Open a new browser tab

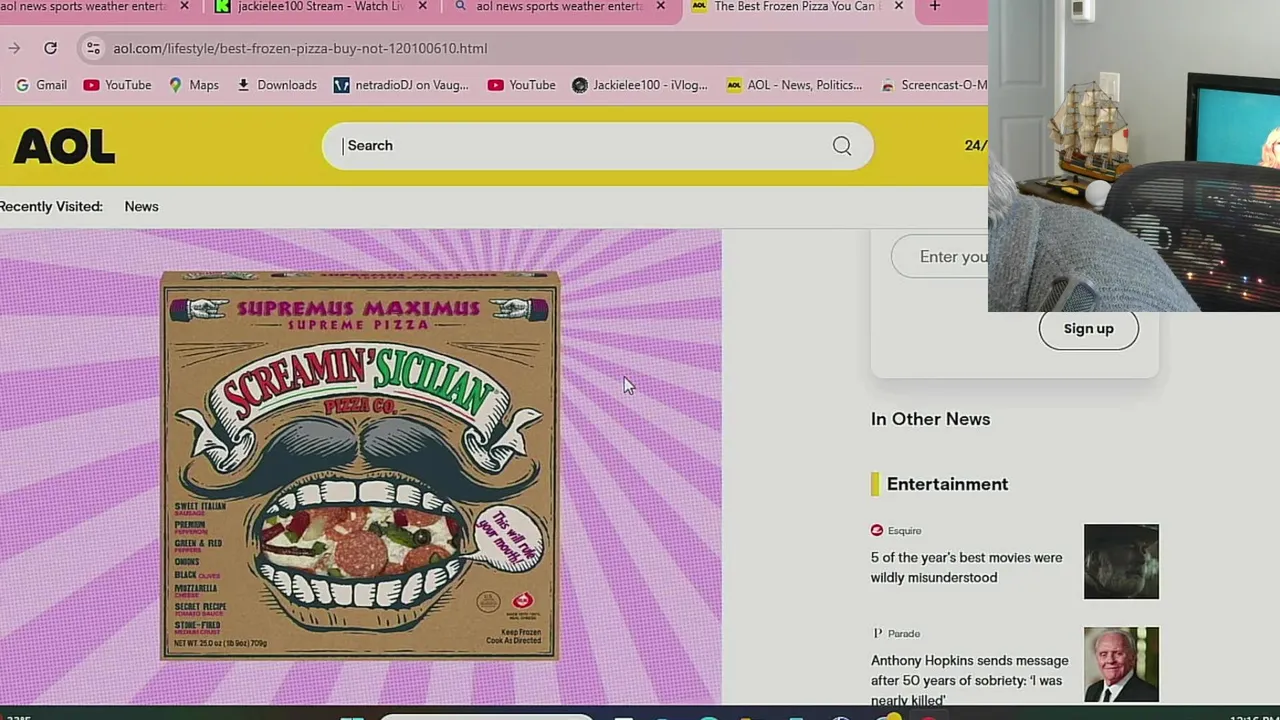point(934,6)
